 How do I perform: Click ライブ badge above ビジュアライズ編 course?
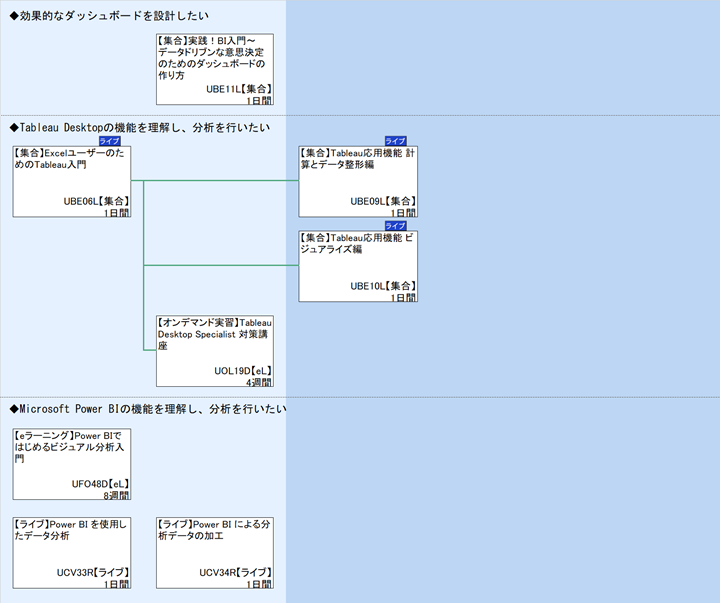pos(396,226)
